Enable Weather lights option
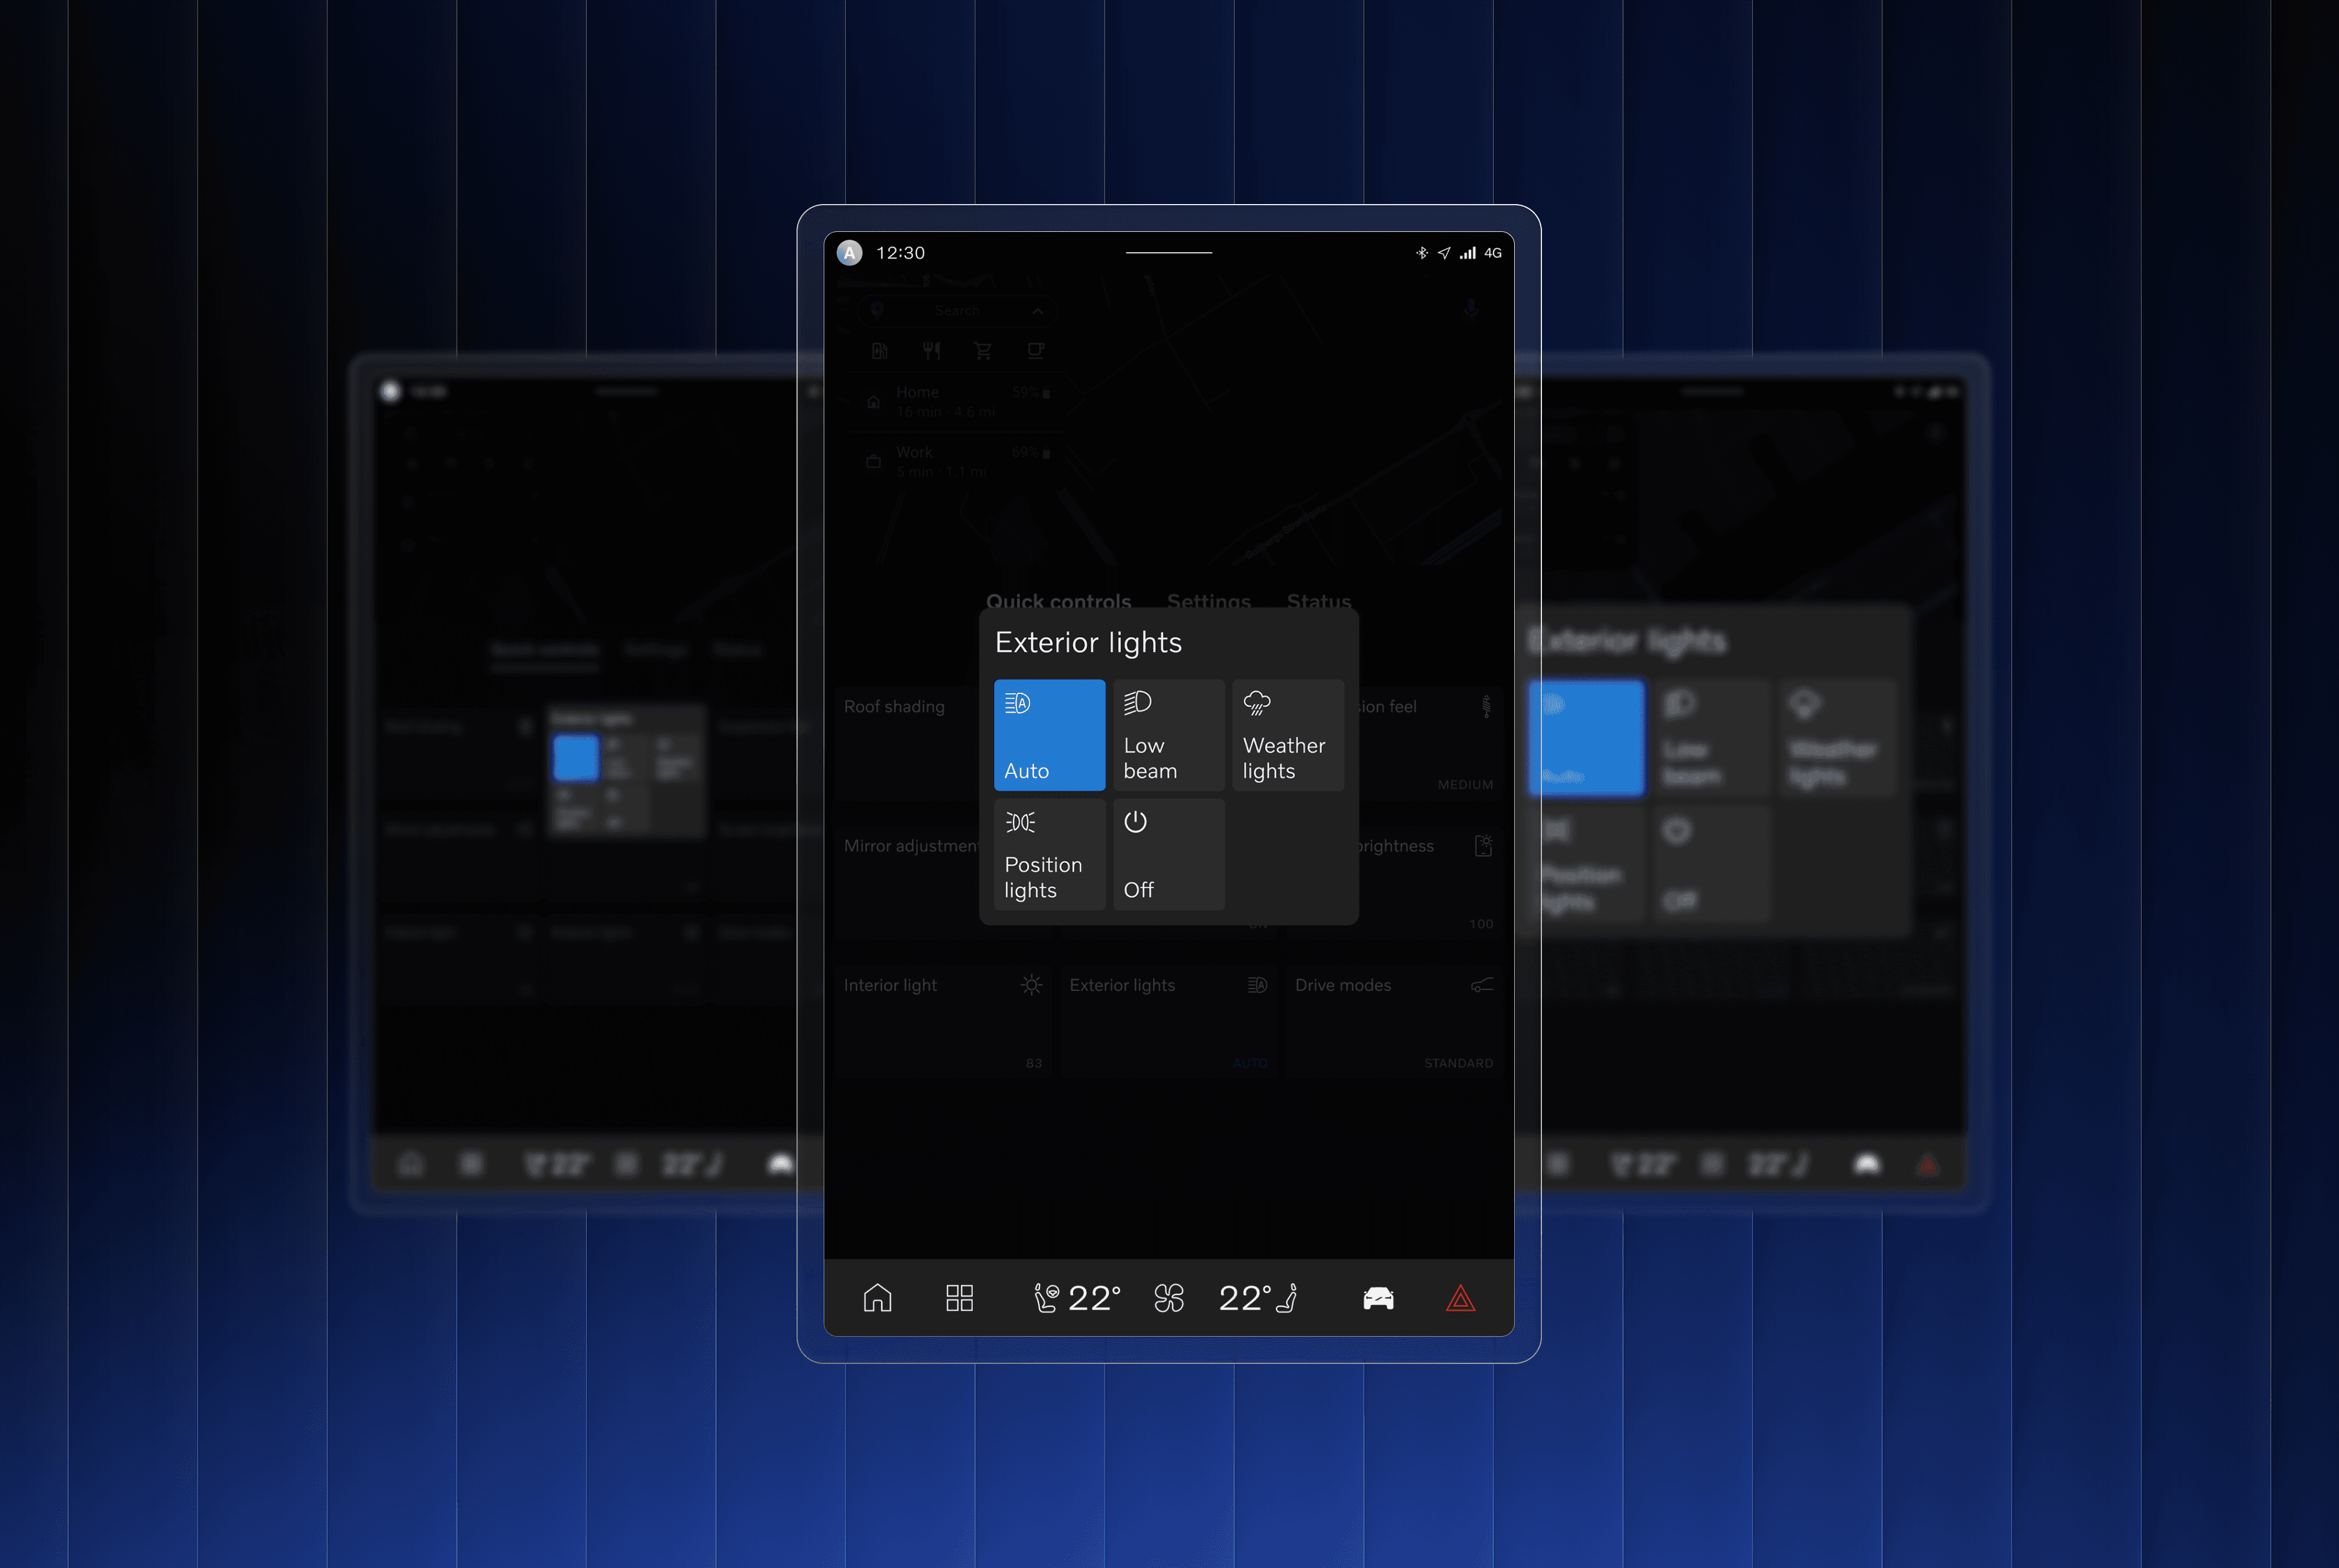2339x1568 pixels. (1287, 735)
